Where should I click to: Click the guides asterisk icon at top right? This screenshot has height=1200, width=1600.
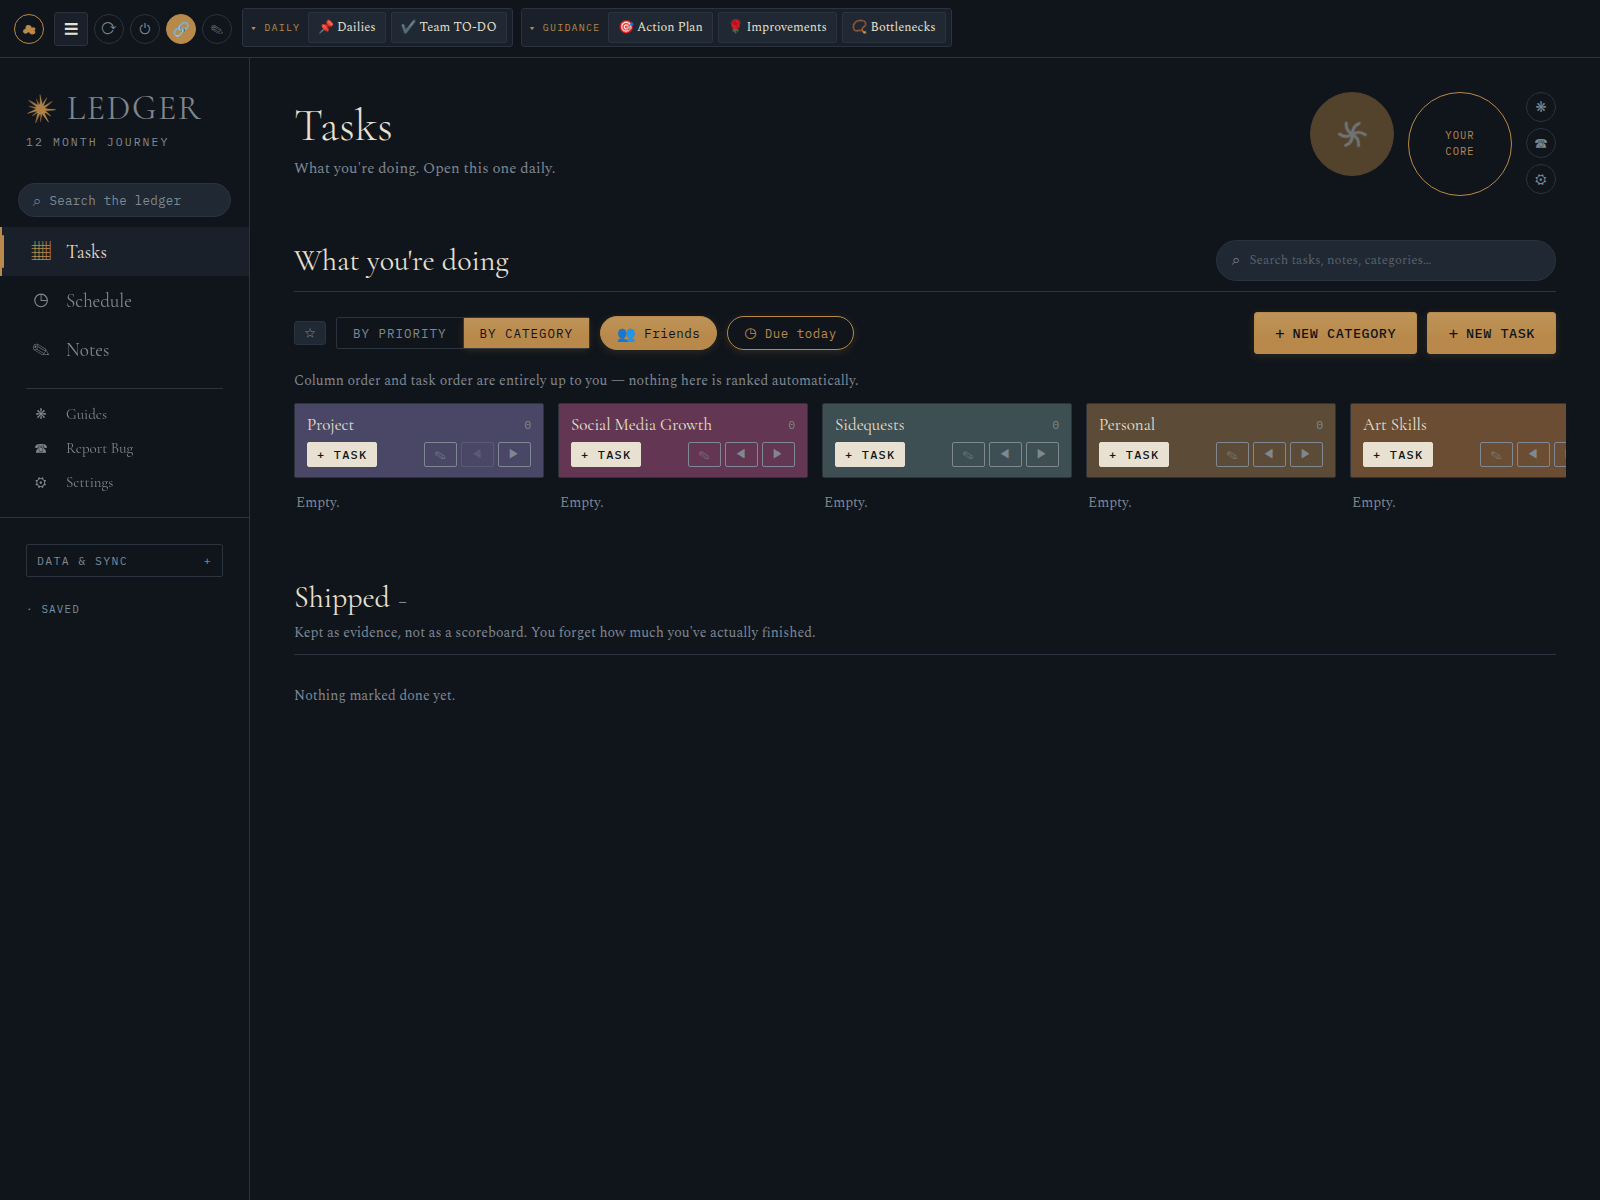click(1541, 107)
